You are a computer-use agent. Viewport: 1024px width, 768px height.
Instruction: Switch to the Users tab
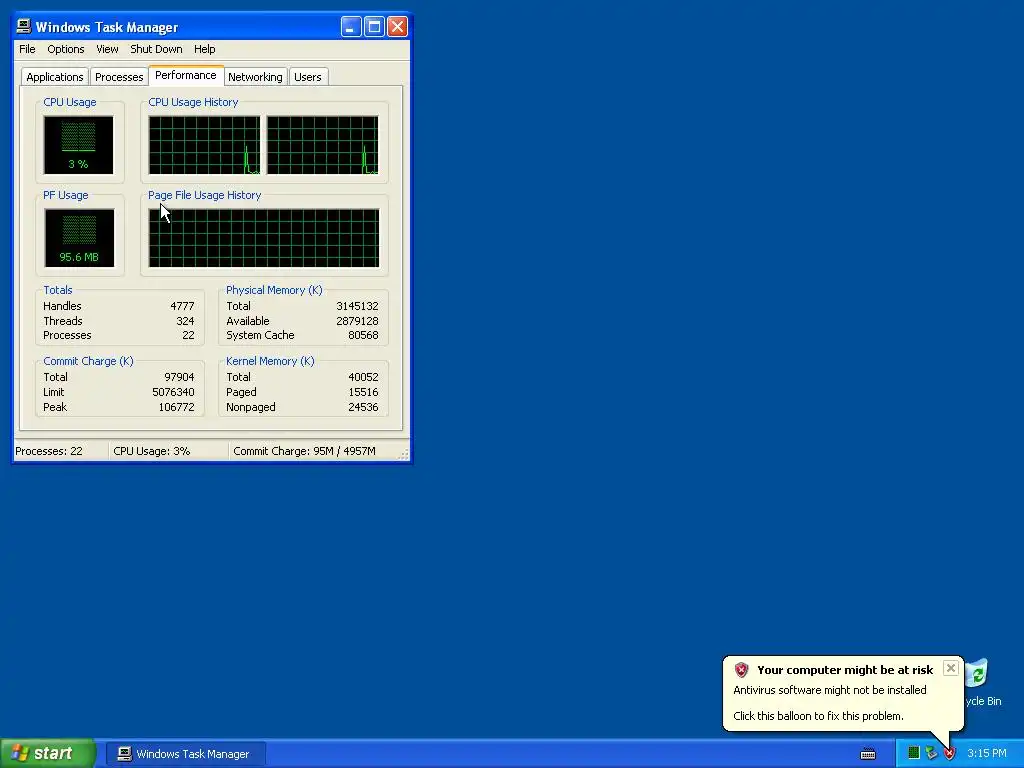coord(308,77)
